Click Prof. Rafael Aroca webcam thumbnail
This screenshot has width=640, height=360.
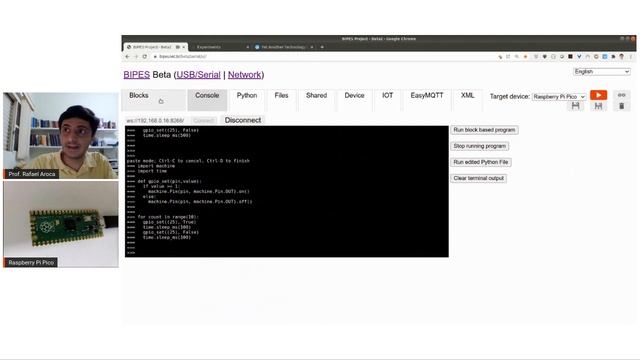pos(61,136)
